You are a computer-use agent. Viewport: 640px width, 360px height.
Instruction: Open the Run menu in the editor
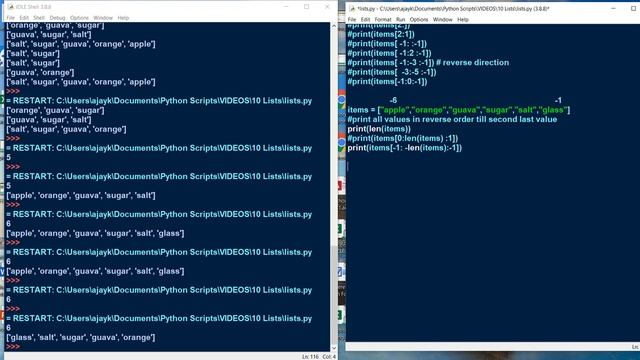point(400,20)
